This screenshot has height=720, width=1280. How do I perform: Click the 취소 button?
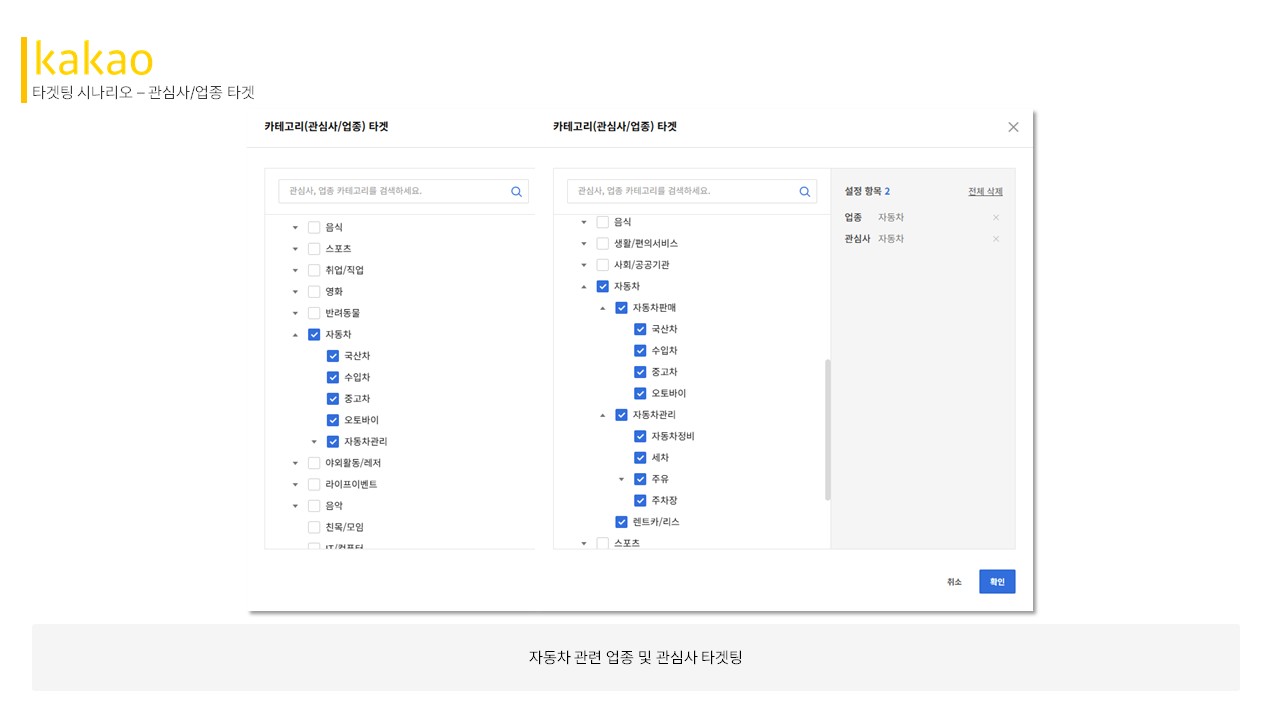click(x=954, y=582)
